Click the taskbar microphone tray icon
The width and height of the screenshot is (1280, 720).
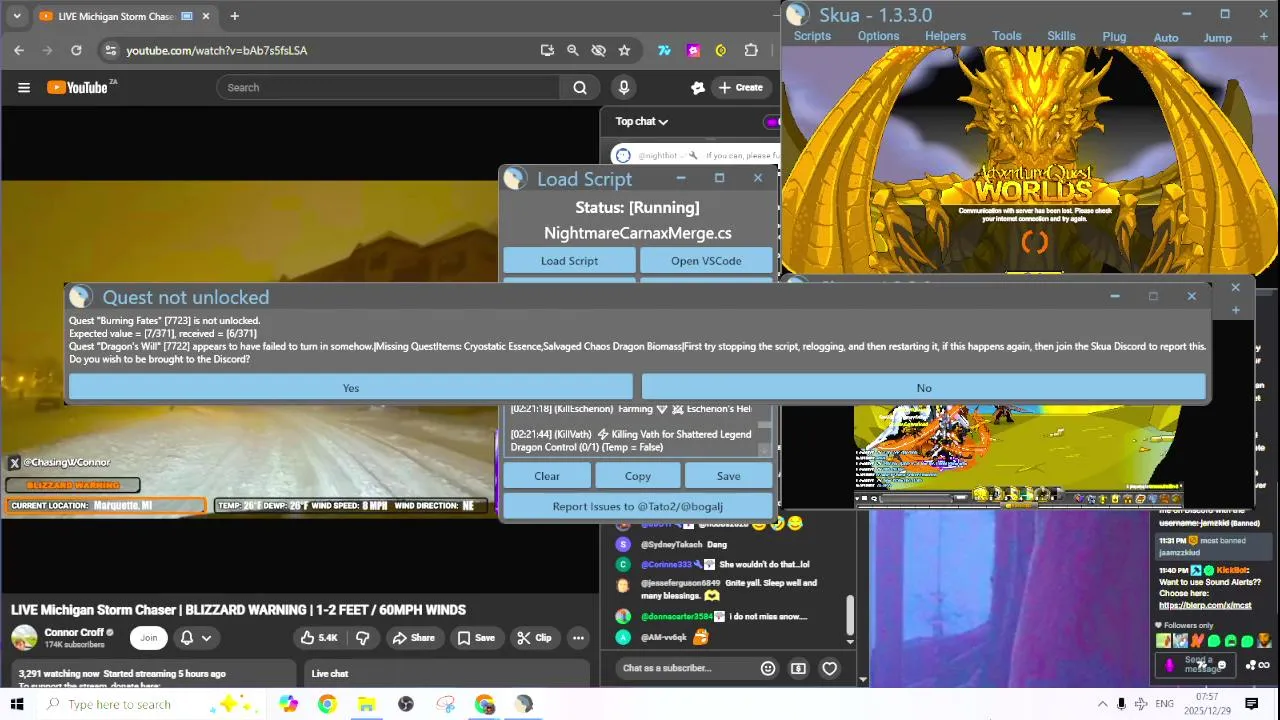click(x=1121, y=704)
